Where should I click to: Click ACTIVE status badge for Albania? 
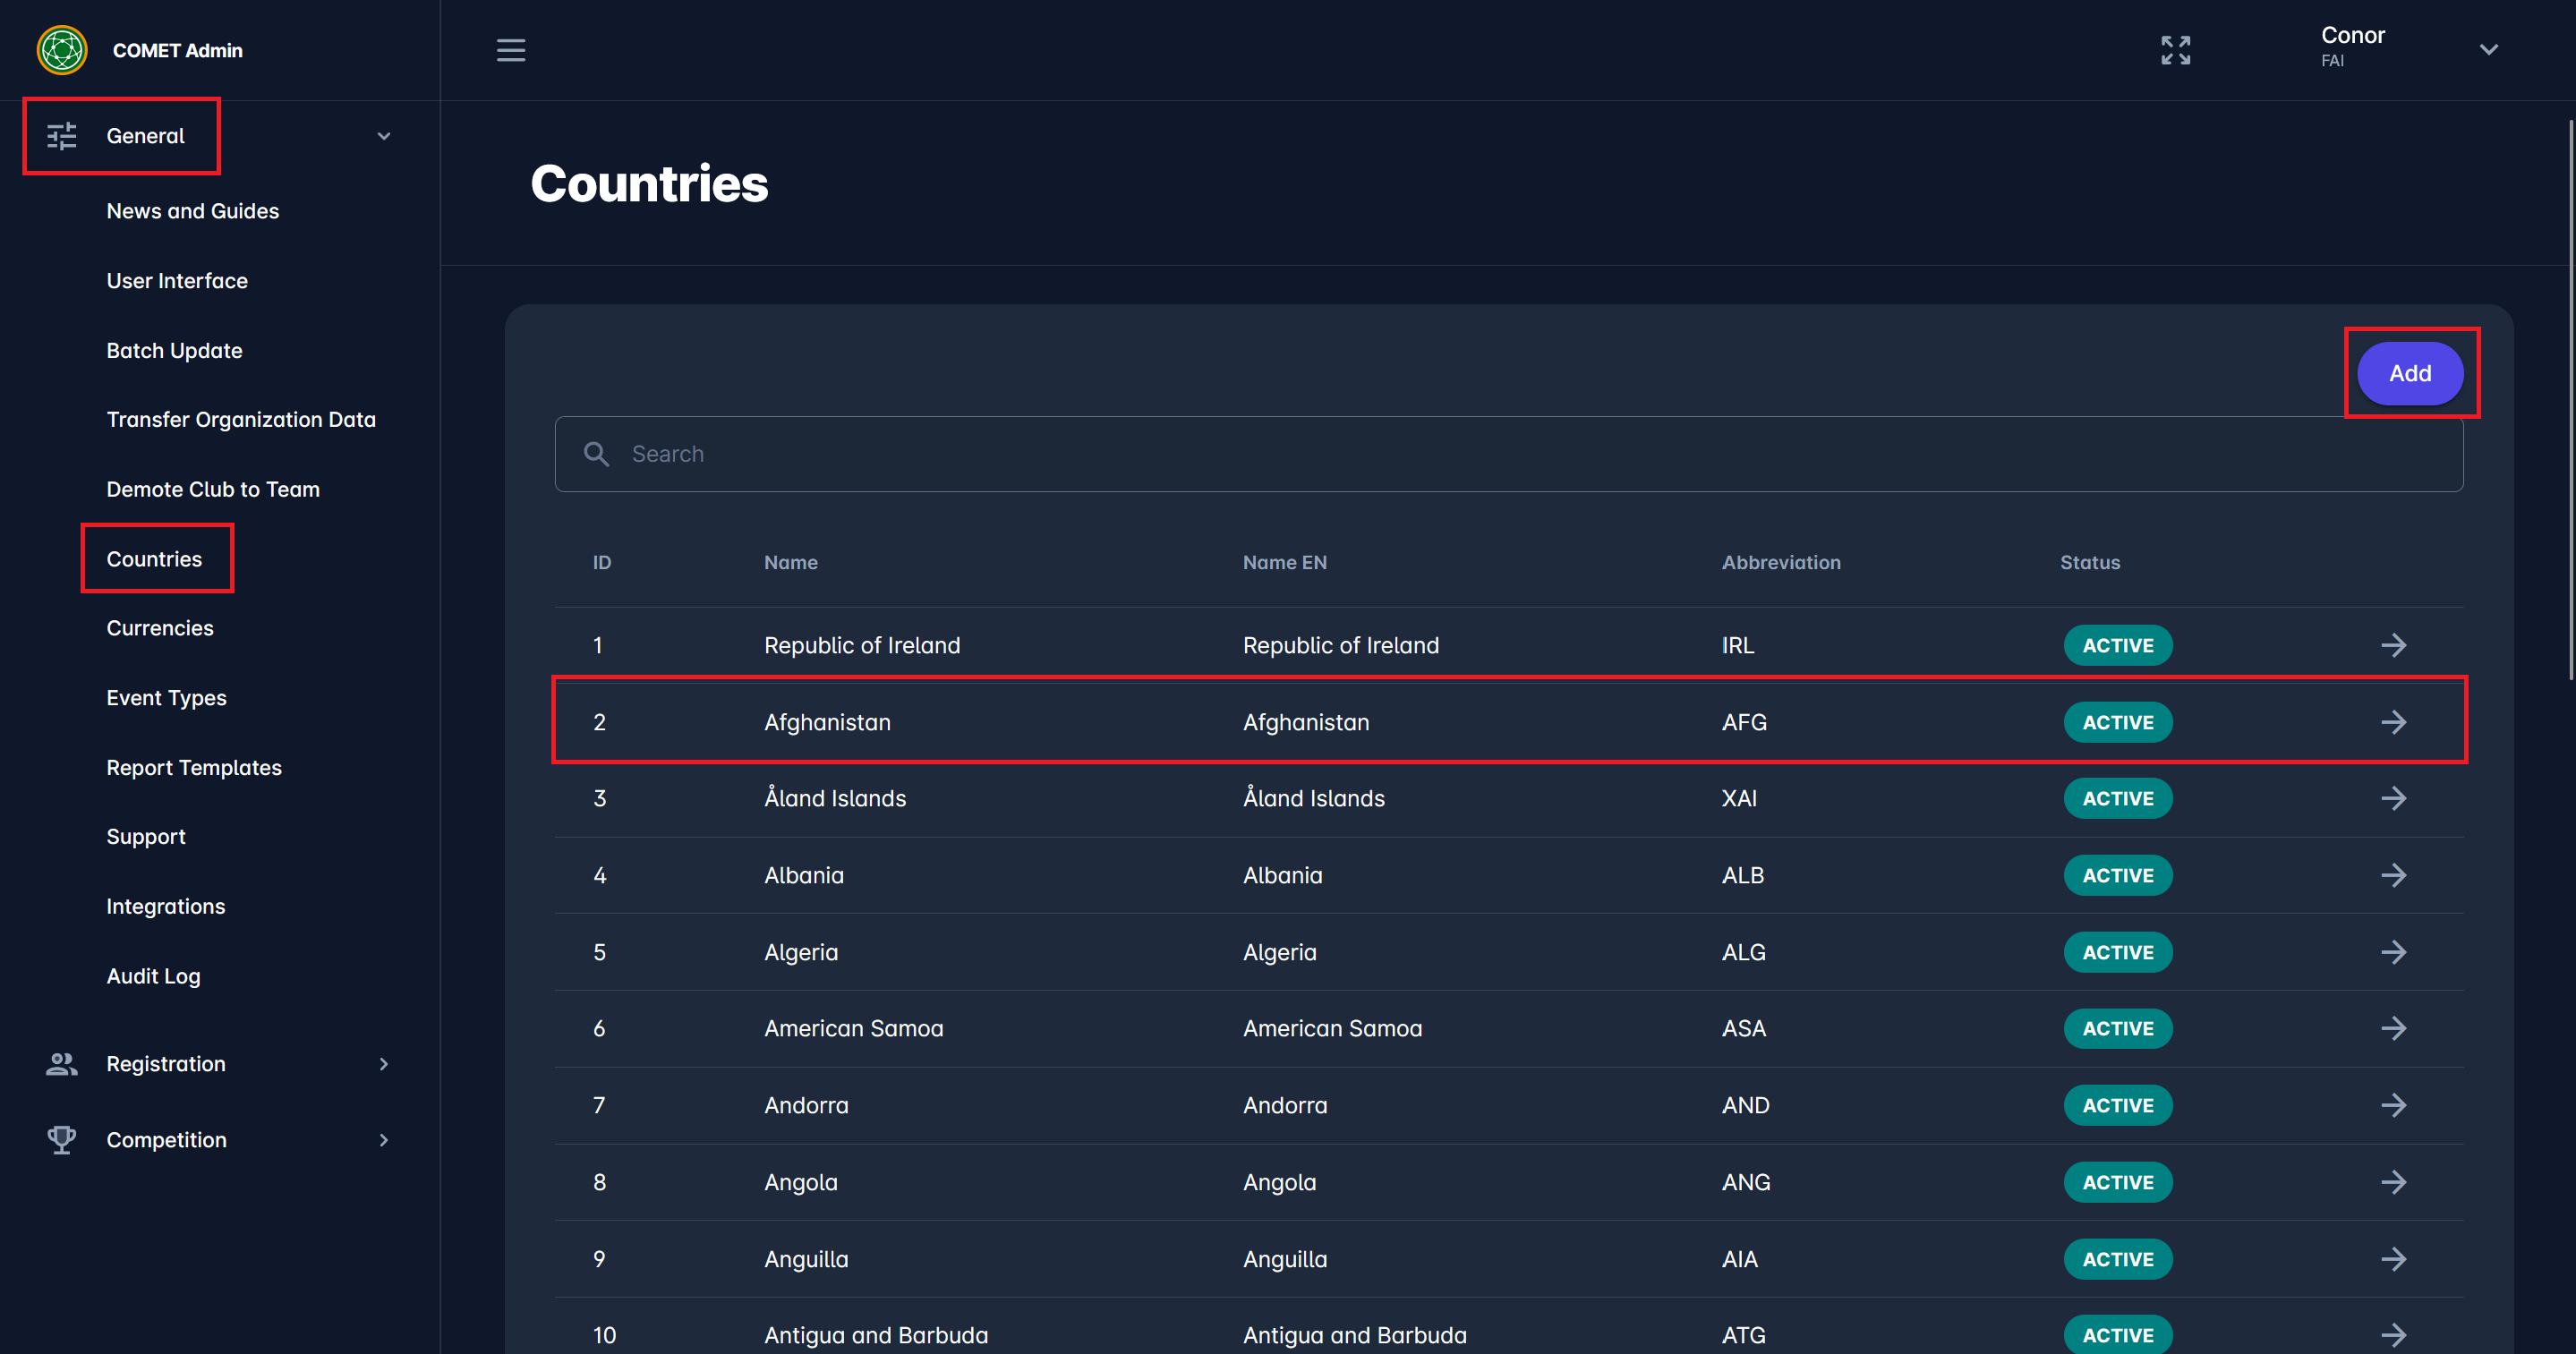click(x=2117, y=875)
